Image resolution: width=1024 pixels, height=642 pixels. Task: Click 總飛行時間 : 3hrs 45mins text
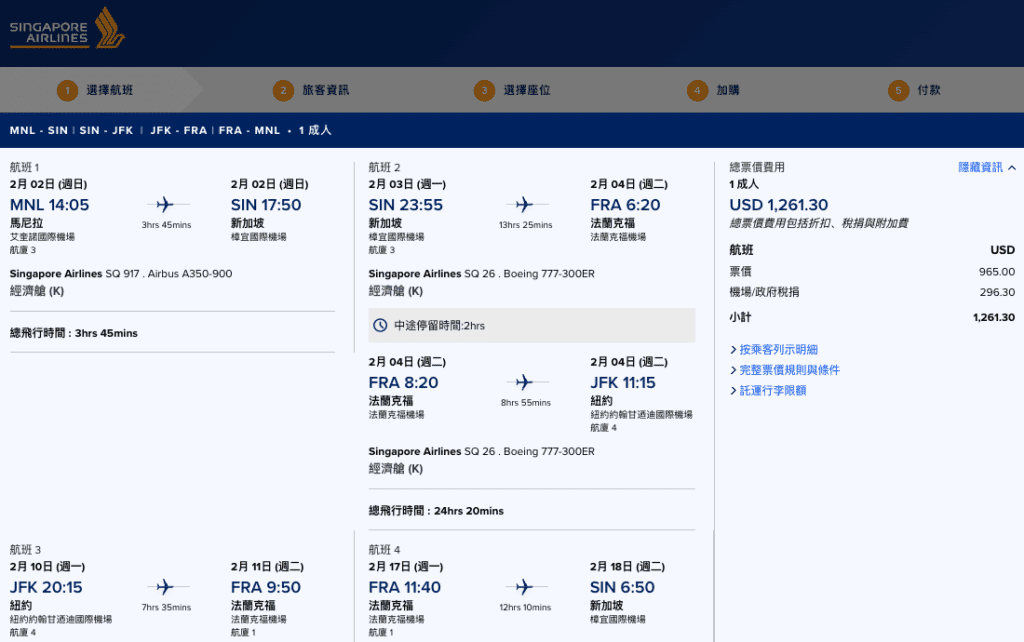[x=74, y=333]
